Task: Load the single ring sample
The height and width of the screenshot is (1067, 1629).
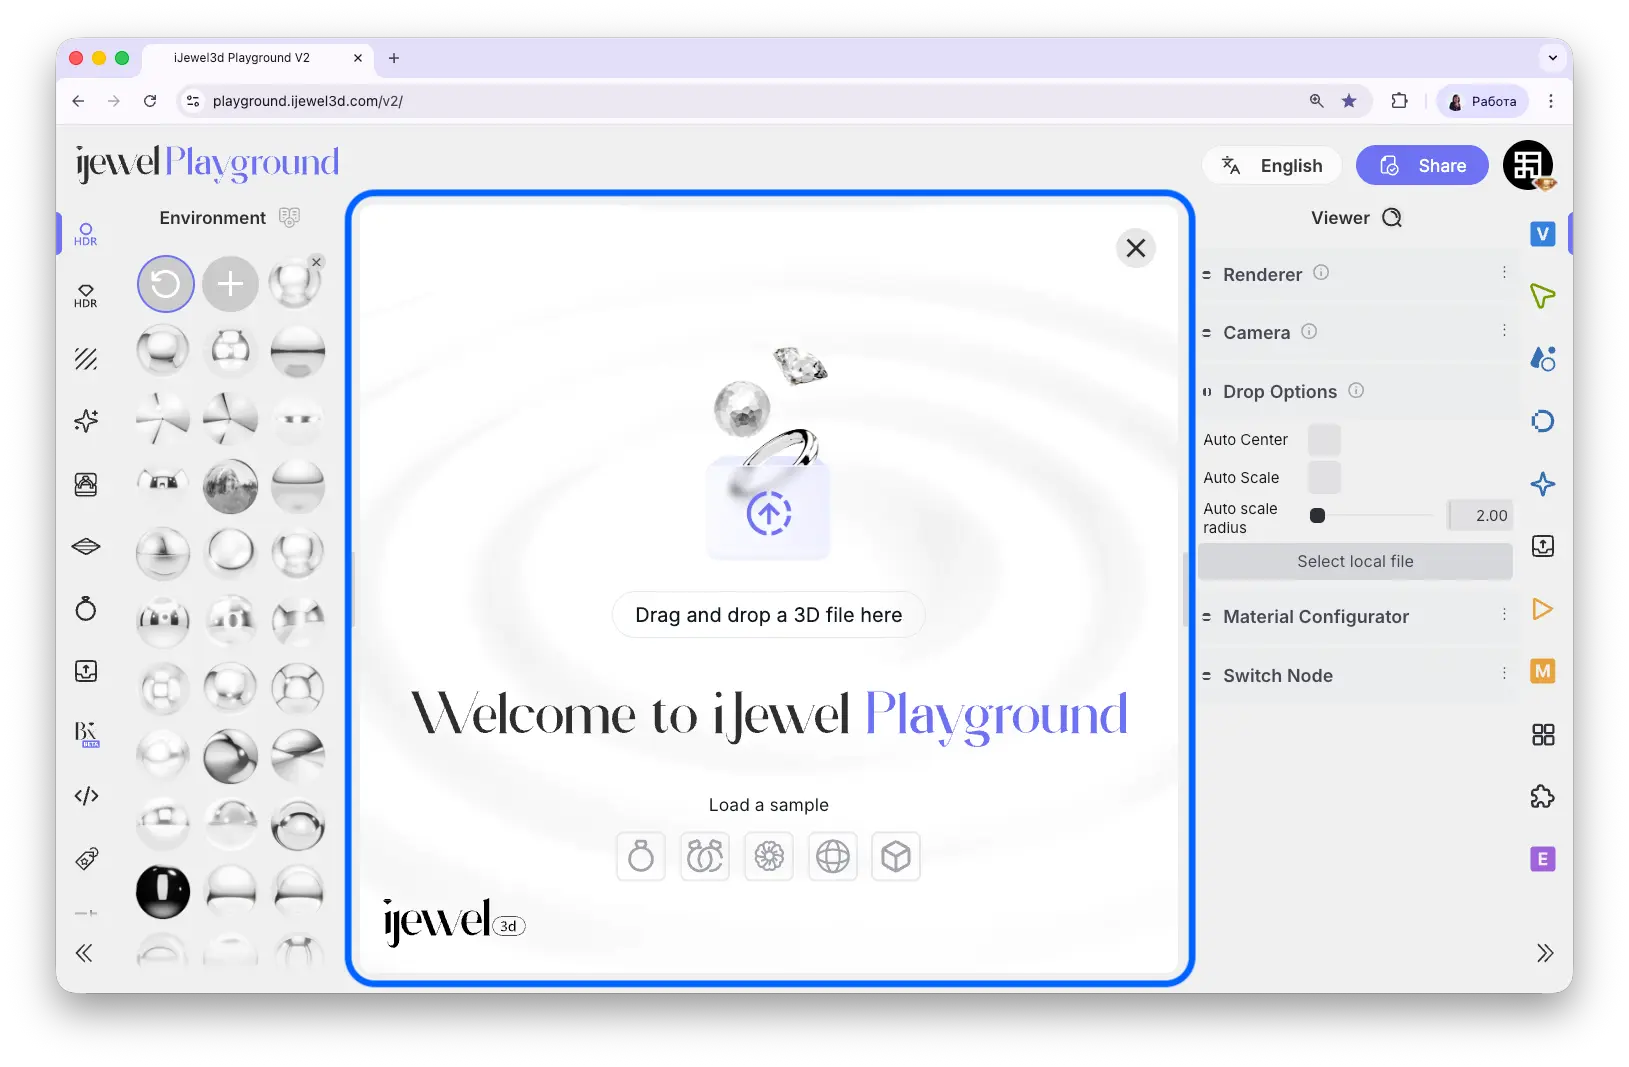Action: coord(641,857)
